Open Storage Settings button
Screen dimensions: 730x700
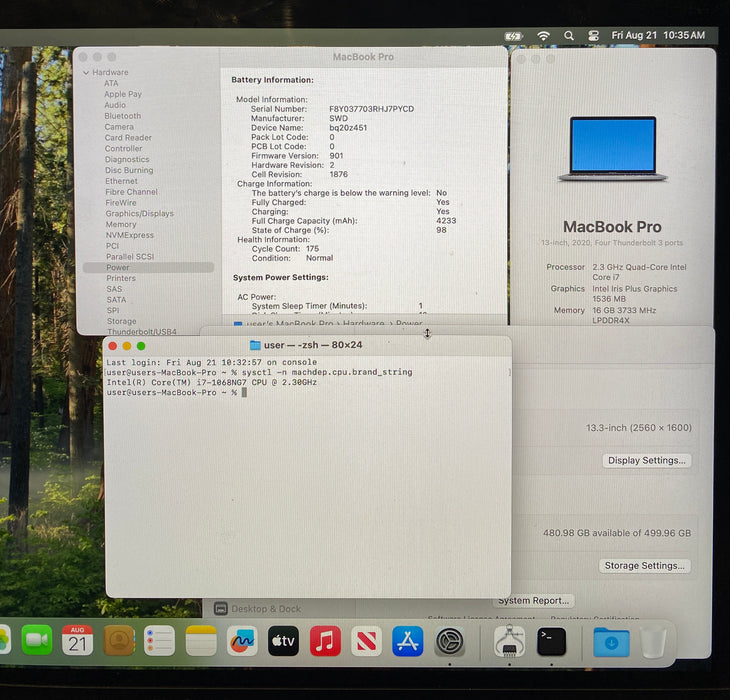point(644,565)
